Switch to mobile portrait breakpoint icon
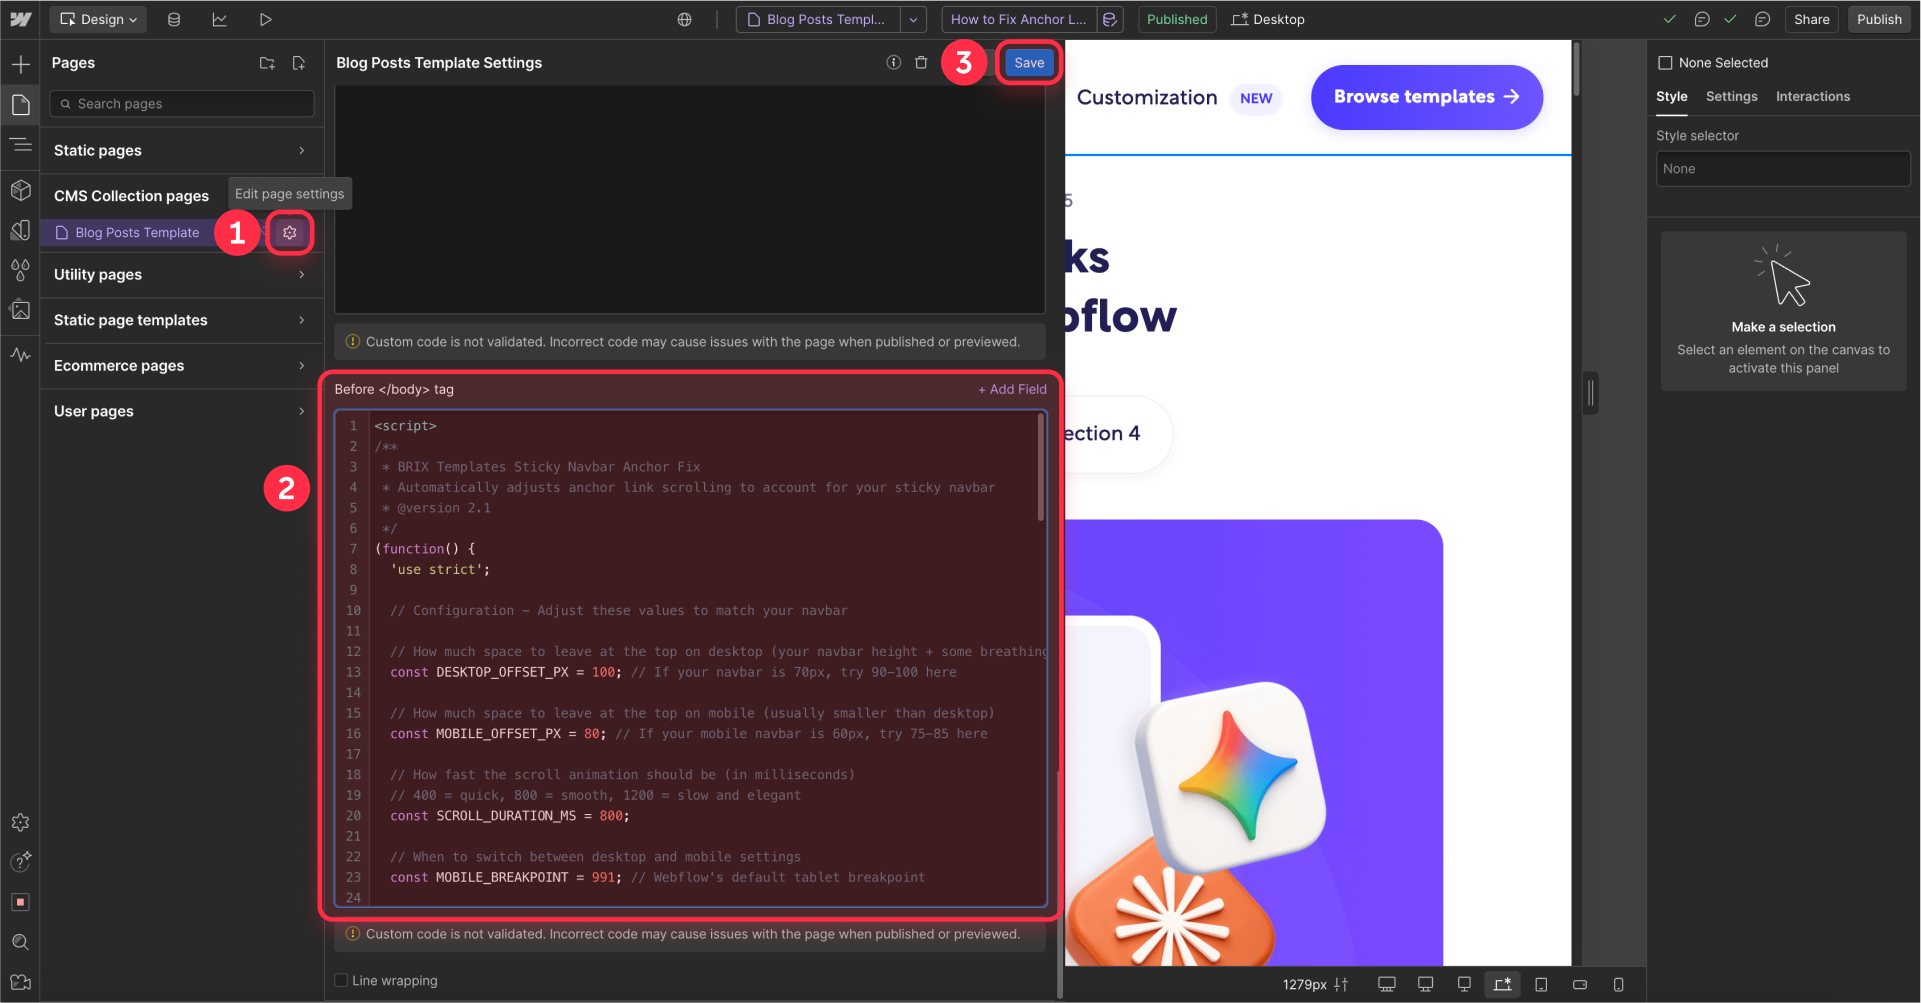The height and width of the screenshot is (1003, 1921). click(x=1618, y=984)
